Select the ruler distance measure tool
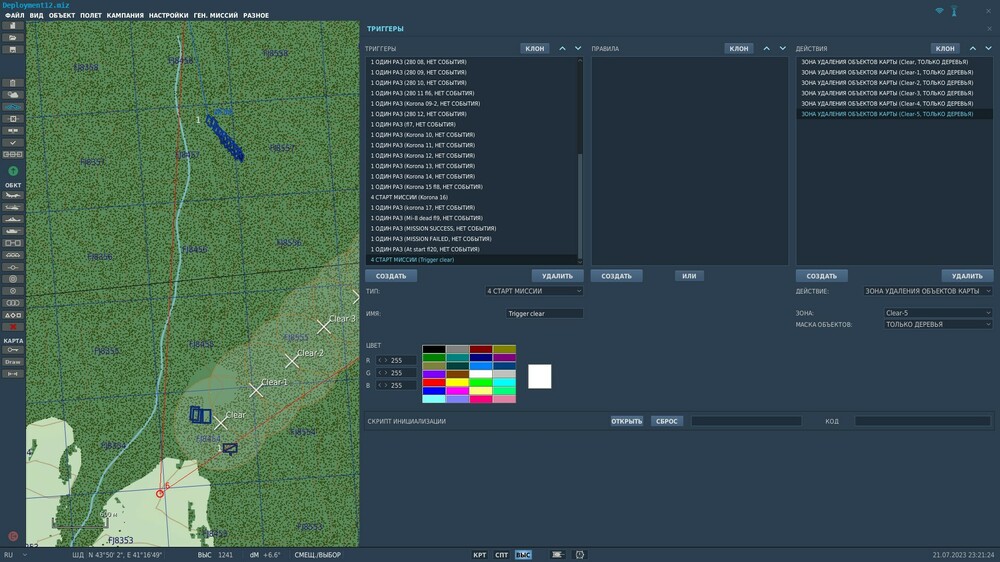This screenshot has height=562, width=1000. (x=13, y=374)
